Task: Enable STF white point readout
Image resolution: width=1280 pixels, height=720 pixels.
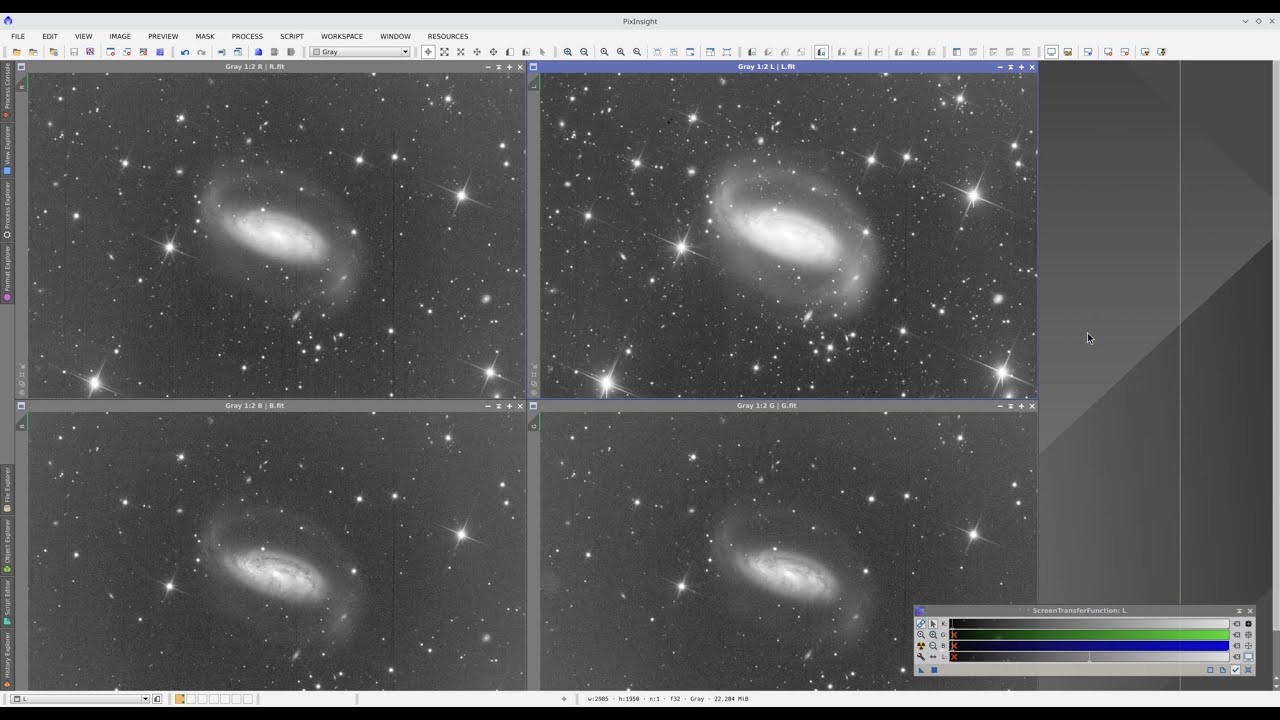Action: point(1248,646)
